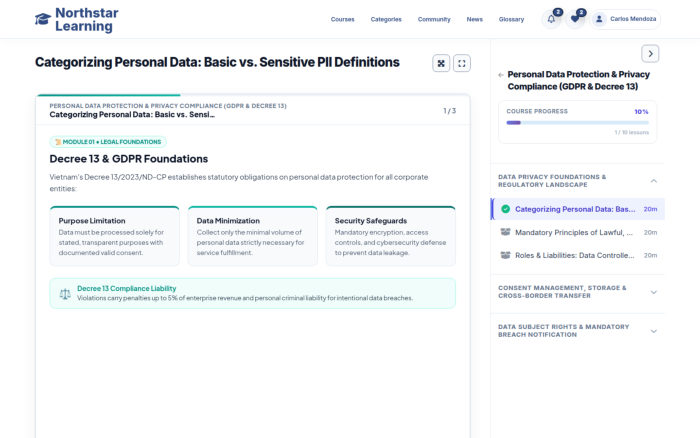Click the Security Safeguards card
This screenshot has height=438, width=700.
coord(391,236)
